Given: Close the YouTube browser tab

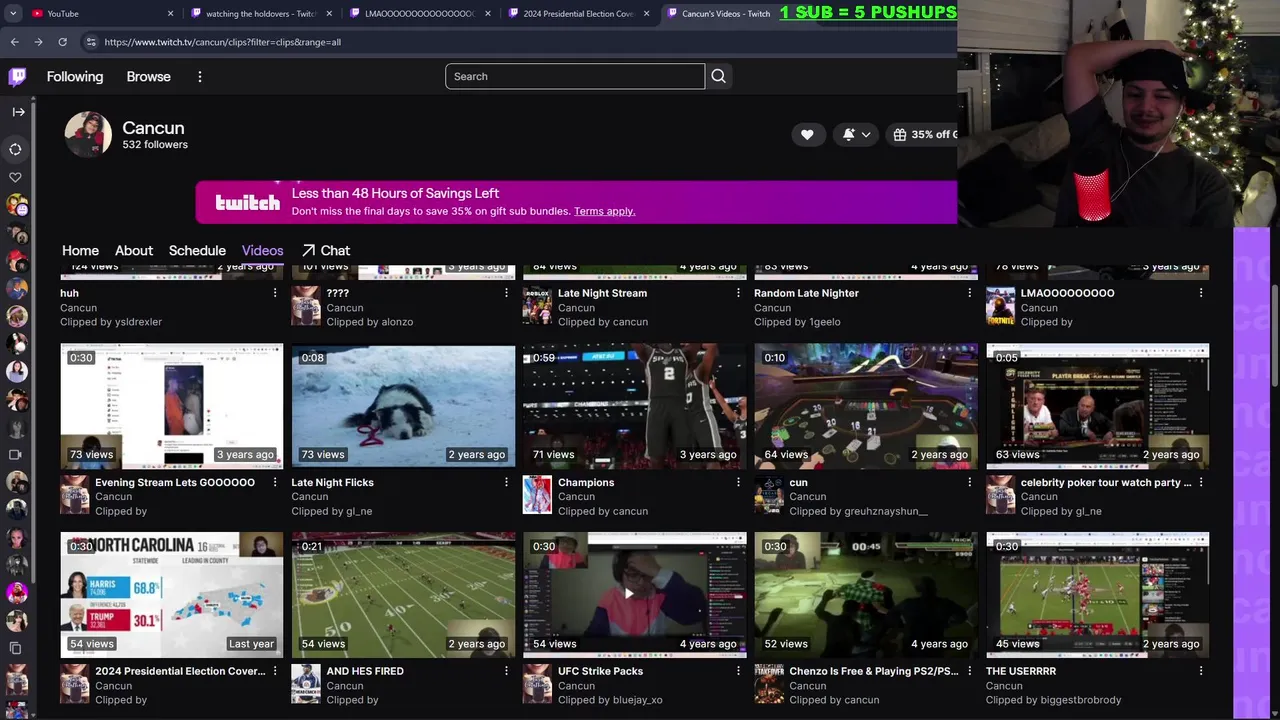Looking at the screenshot, I should (x=170, y=13).
